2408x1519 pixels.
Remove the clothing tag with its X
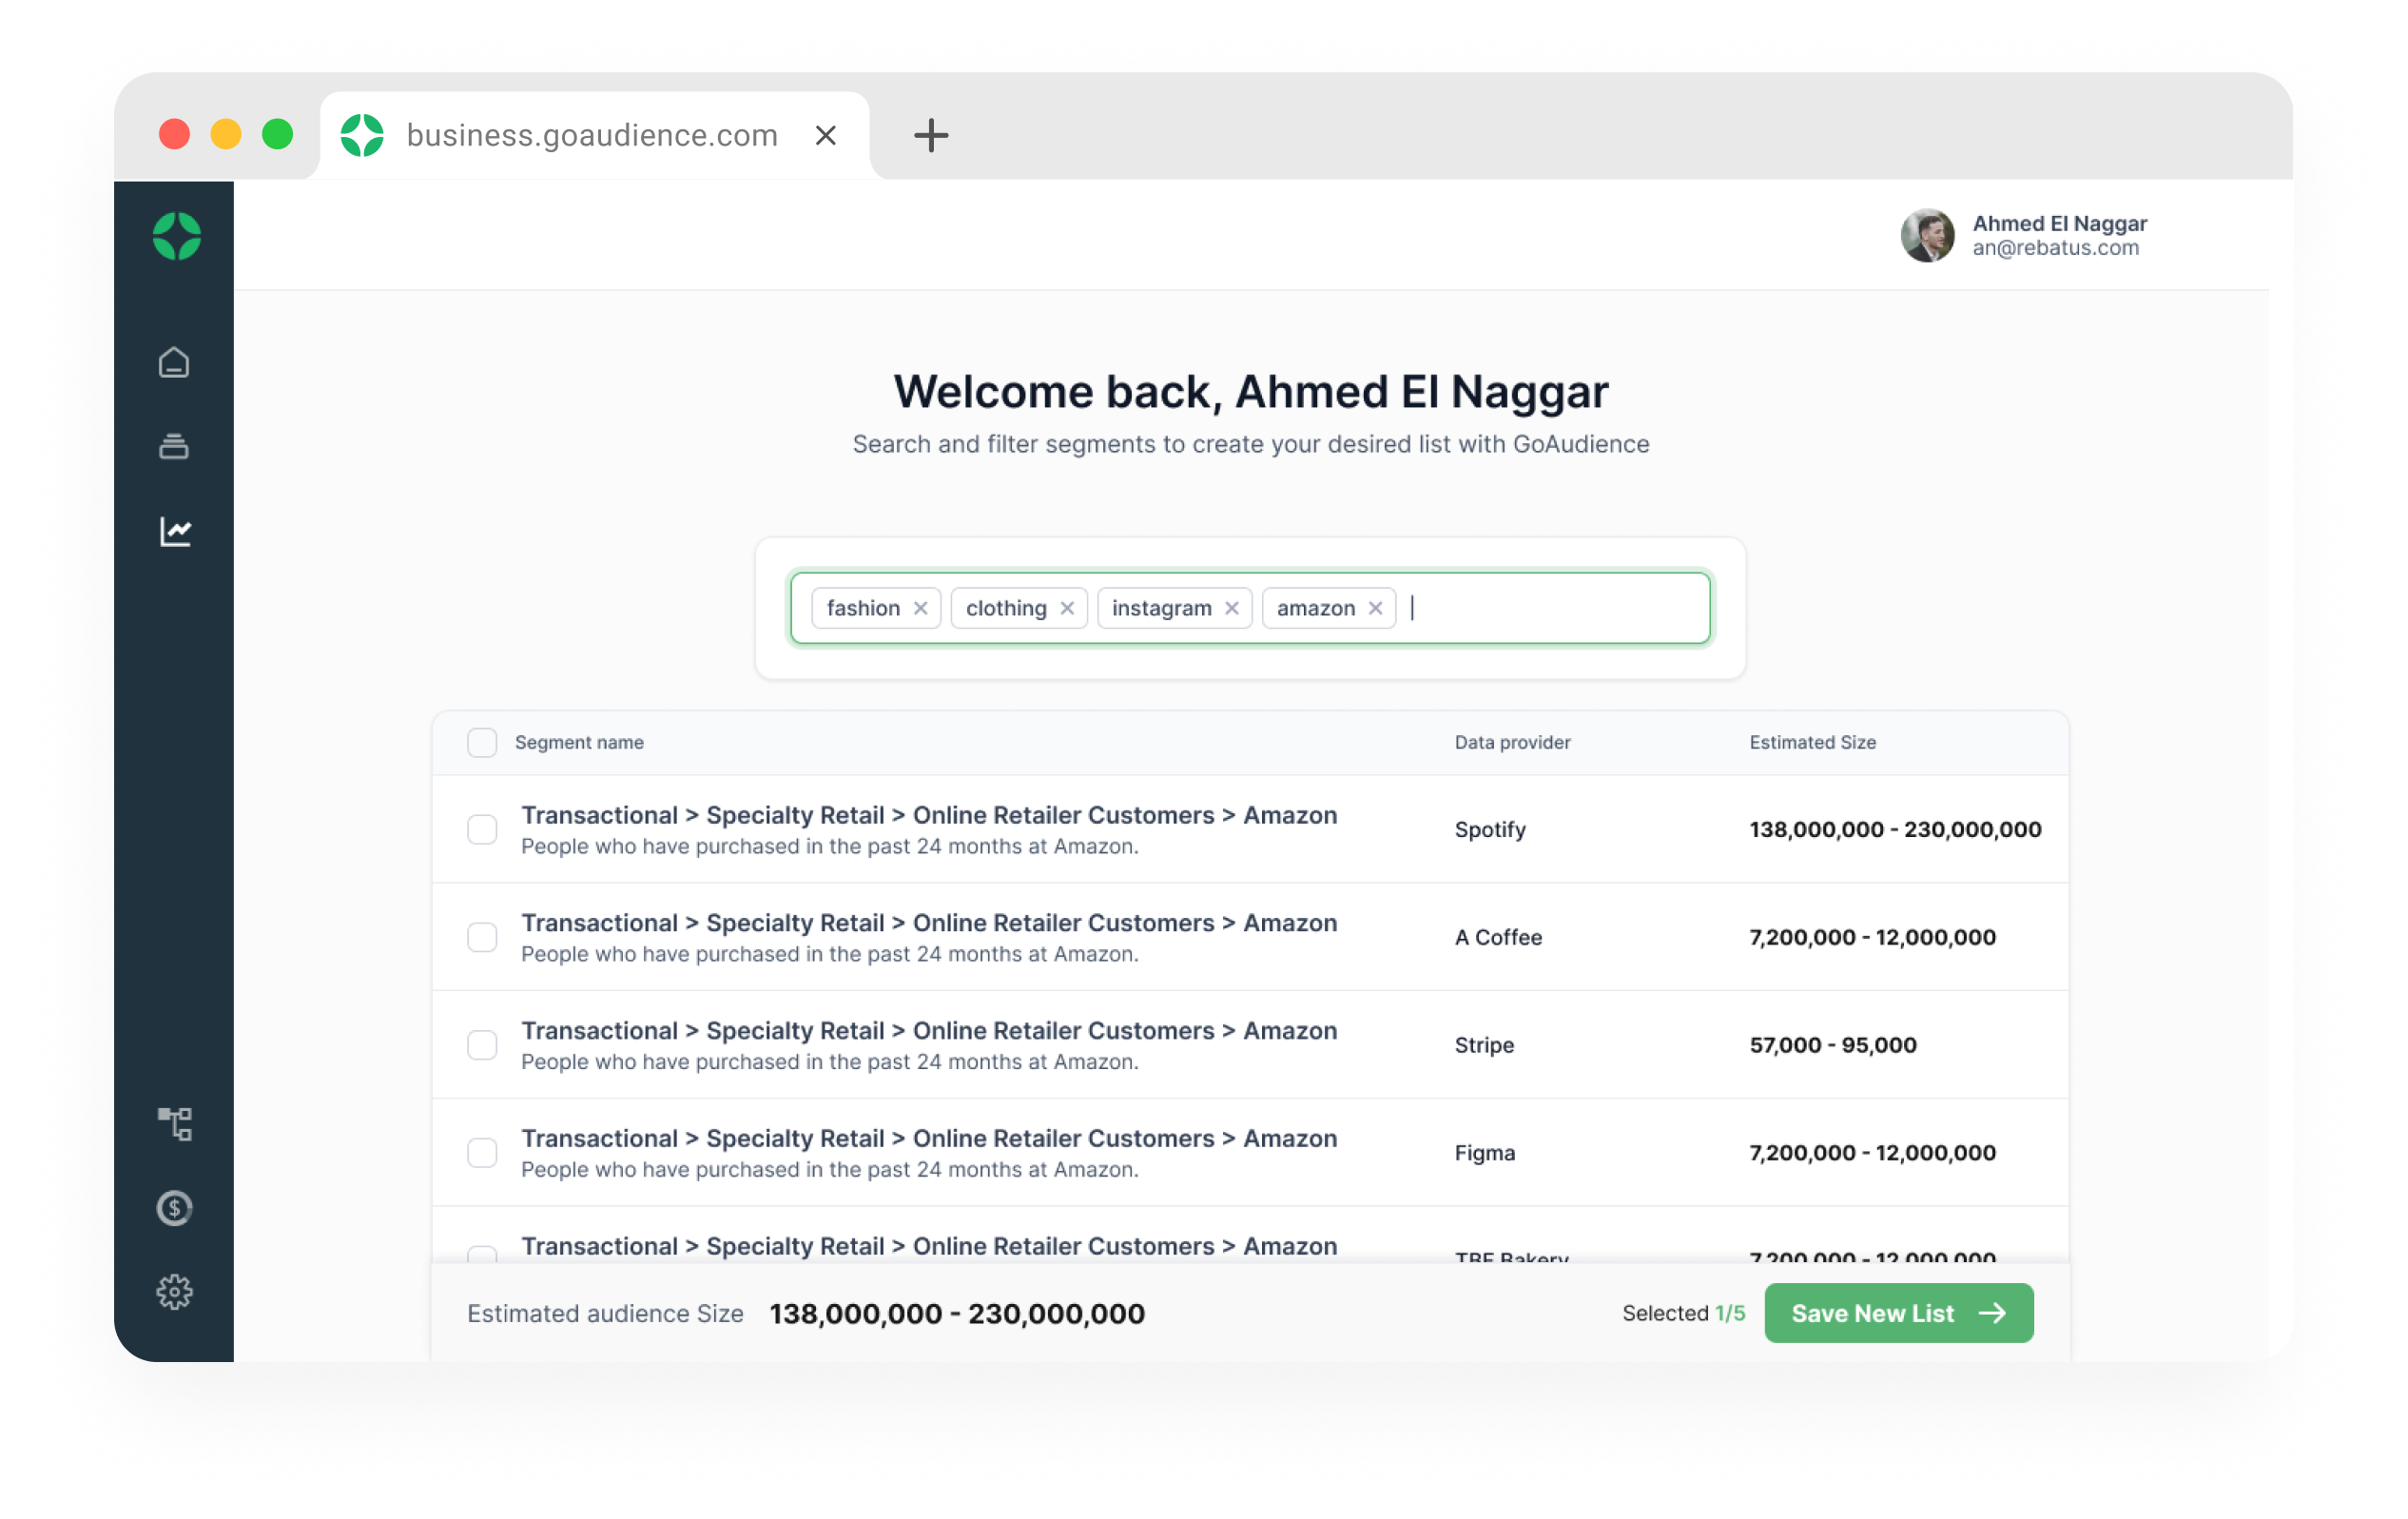(1067, 608)
